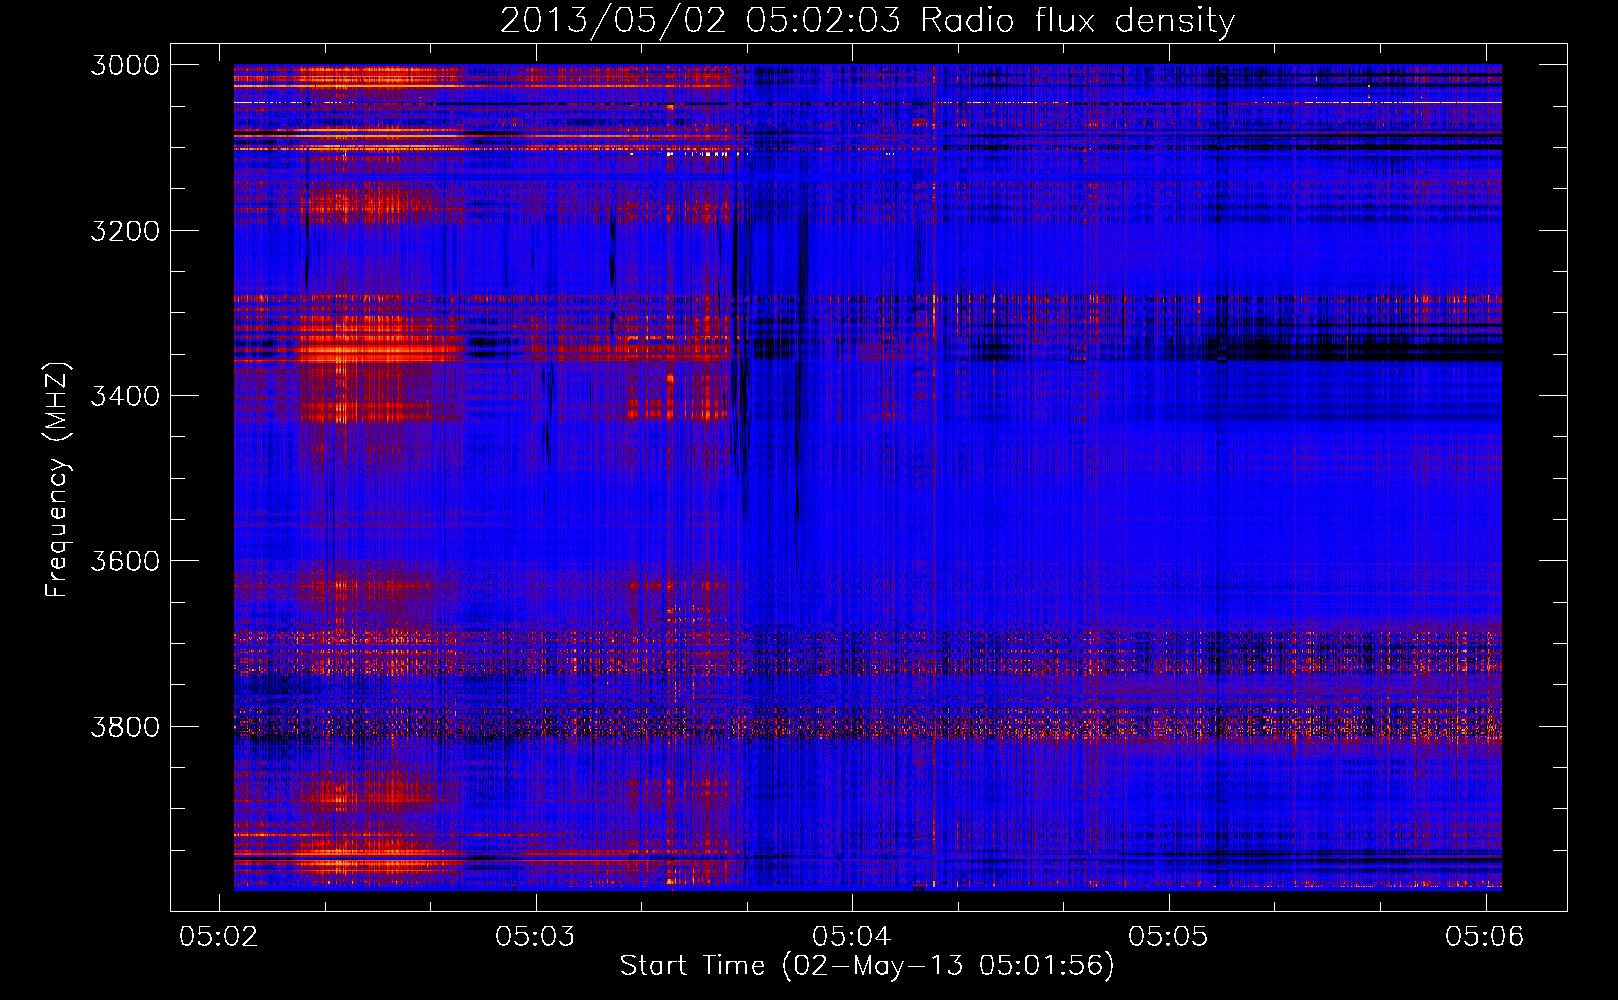The height and width of the screenshot is (1000, 1618).
Task: Click the 05:03 time axis label
Action: pos(536,936)
